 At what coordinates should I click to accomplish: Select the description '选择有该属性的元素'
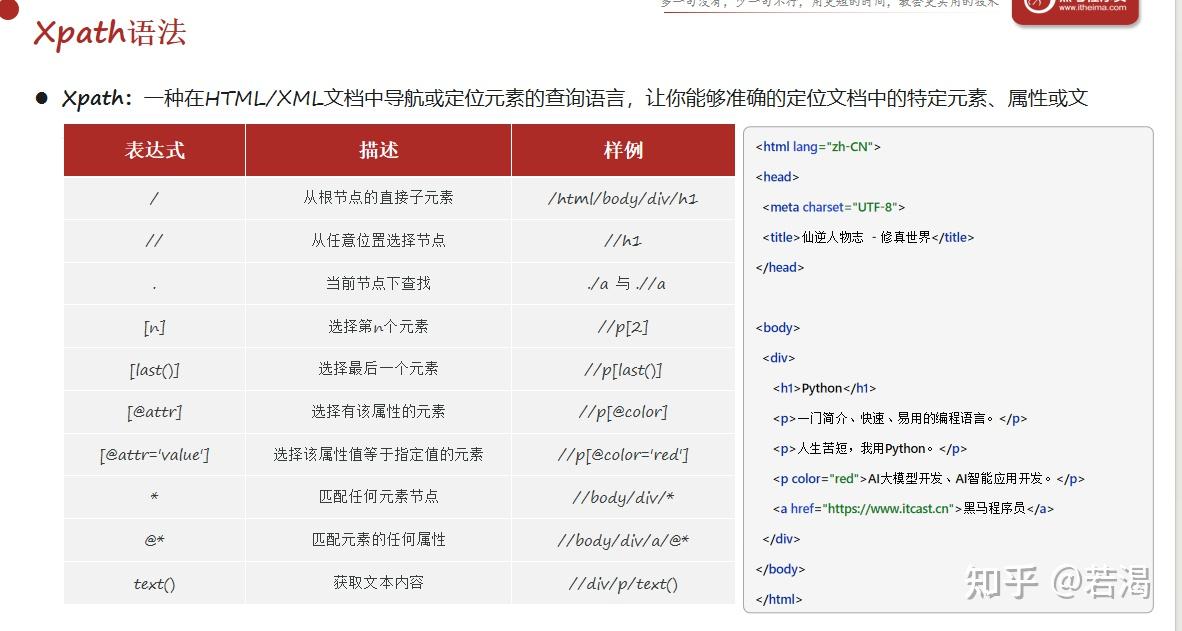(x=378, y=412)
